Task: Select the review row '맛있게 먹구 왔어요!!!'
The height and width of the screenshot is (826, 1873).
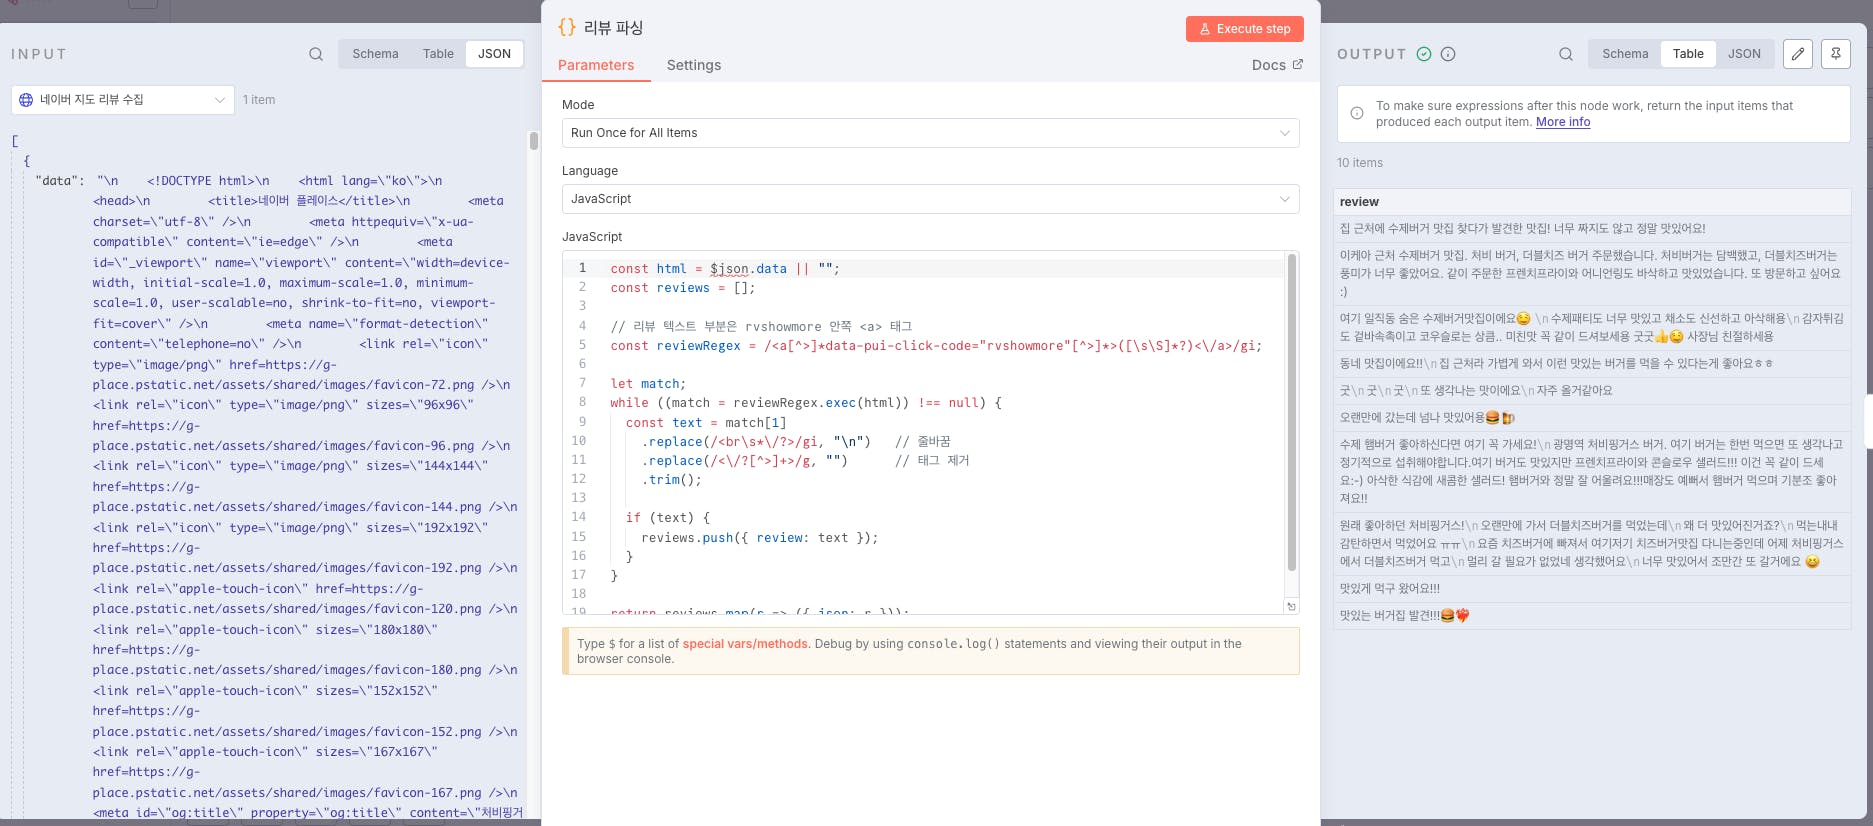Action: coord(1592,589)
